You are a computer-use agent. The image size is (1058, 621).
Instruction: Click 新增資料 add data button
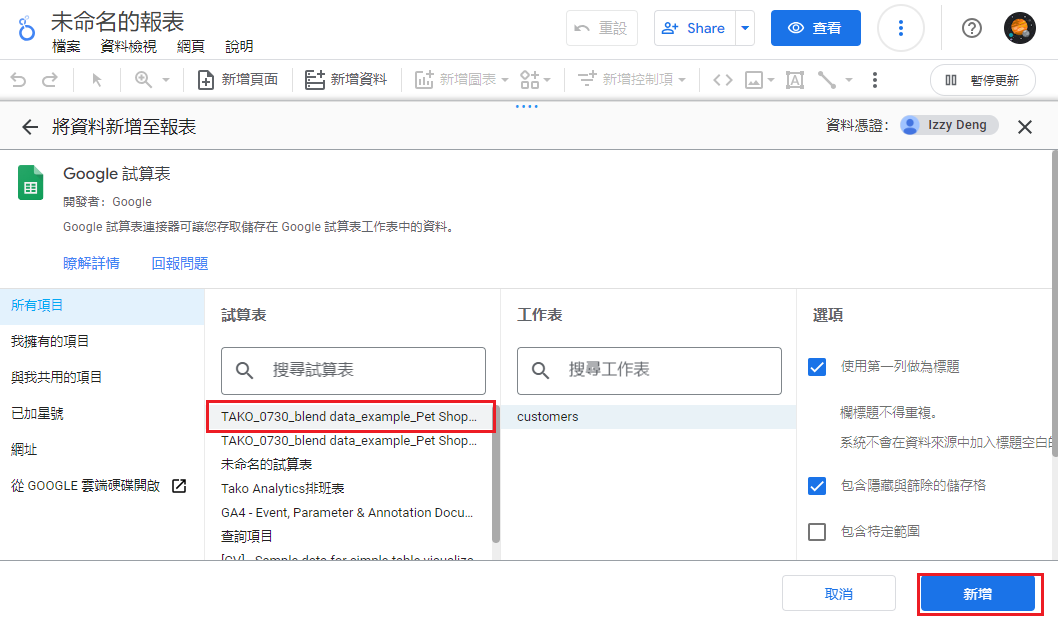(x=346, y=80)
